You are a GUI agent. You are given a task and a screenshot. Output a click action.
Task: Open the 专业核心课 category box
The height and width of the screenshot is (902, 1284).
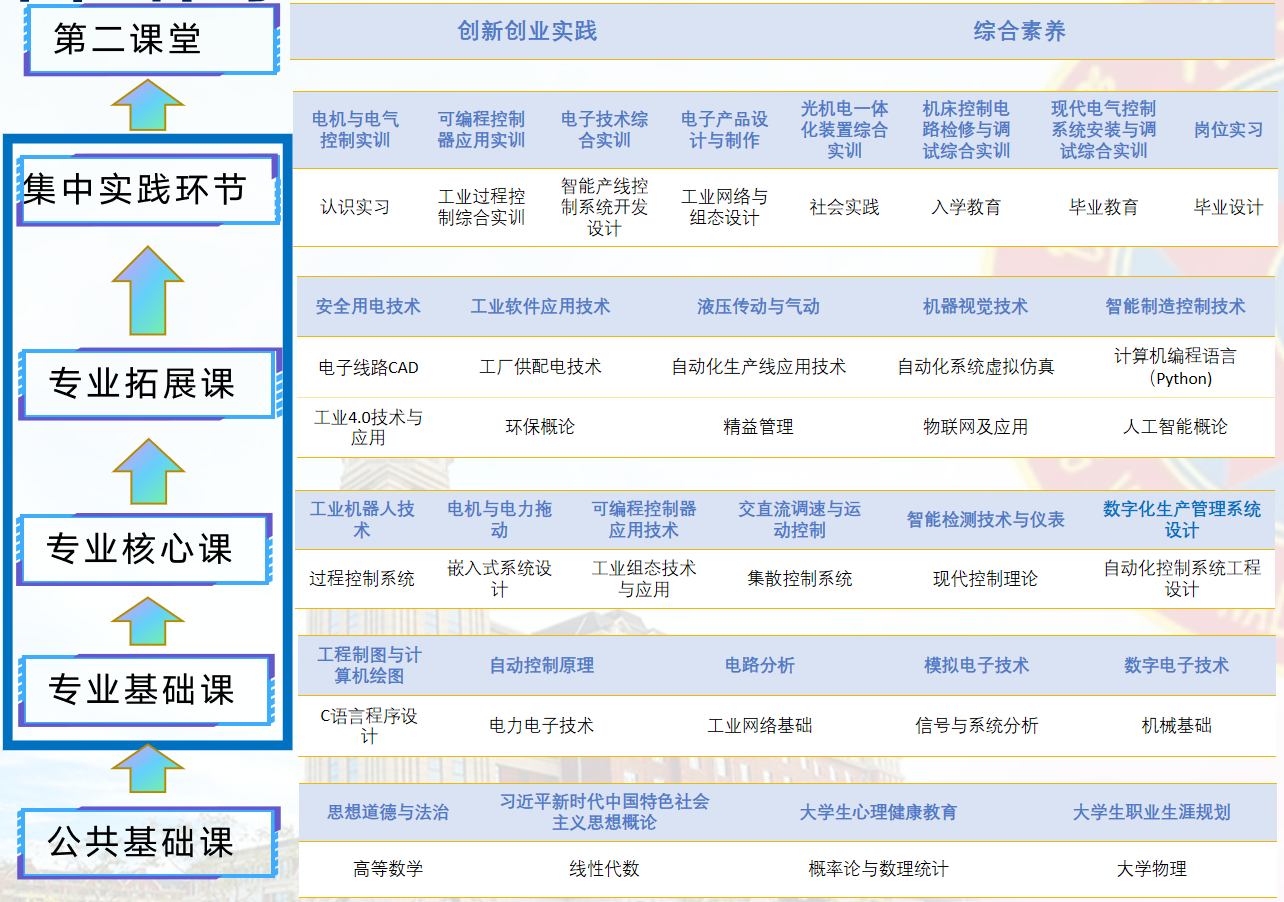[x=146, y=549]
